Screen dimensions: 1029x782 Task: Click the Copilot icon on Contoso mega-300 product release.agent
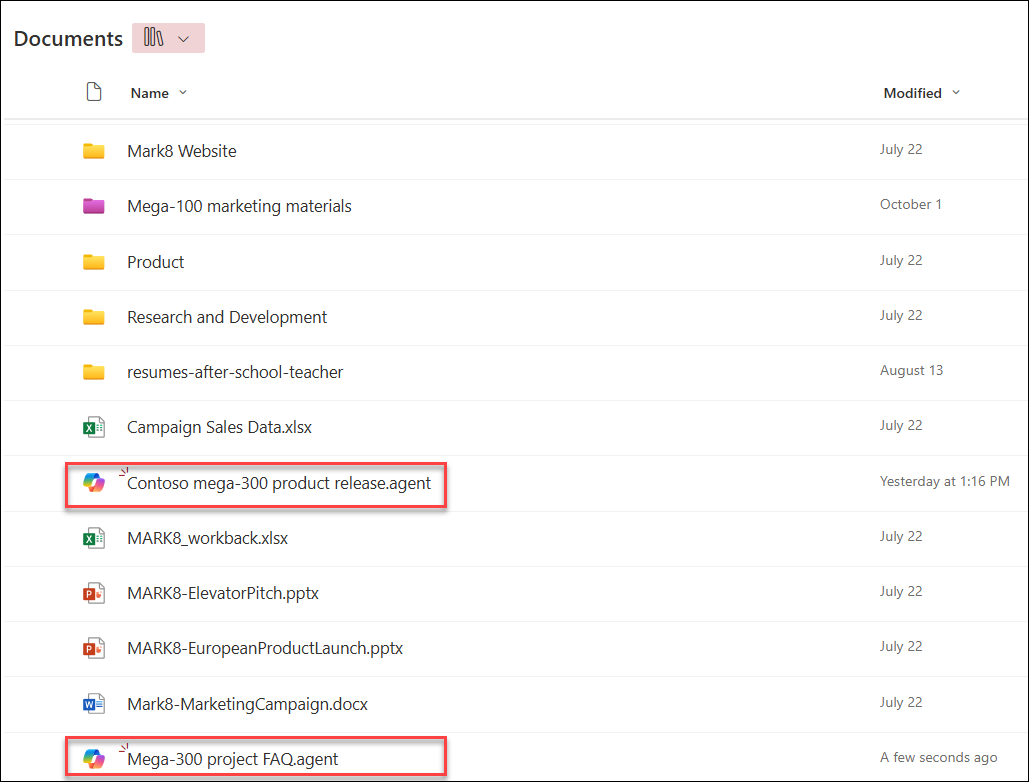[x=96, y=482]
